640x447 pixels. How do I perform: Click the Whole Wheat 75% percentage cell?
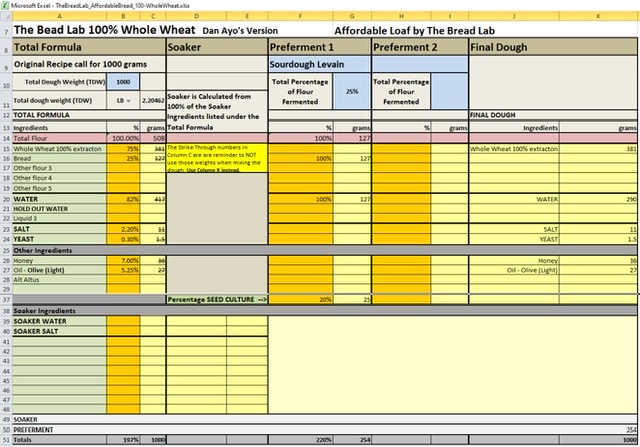[123, 149]
